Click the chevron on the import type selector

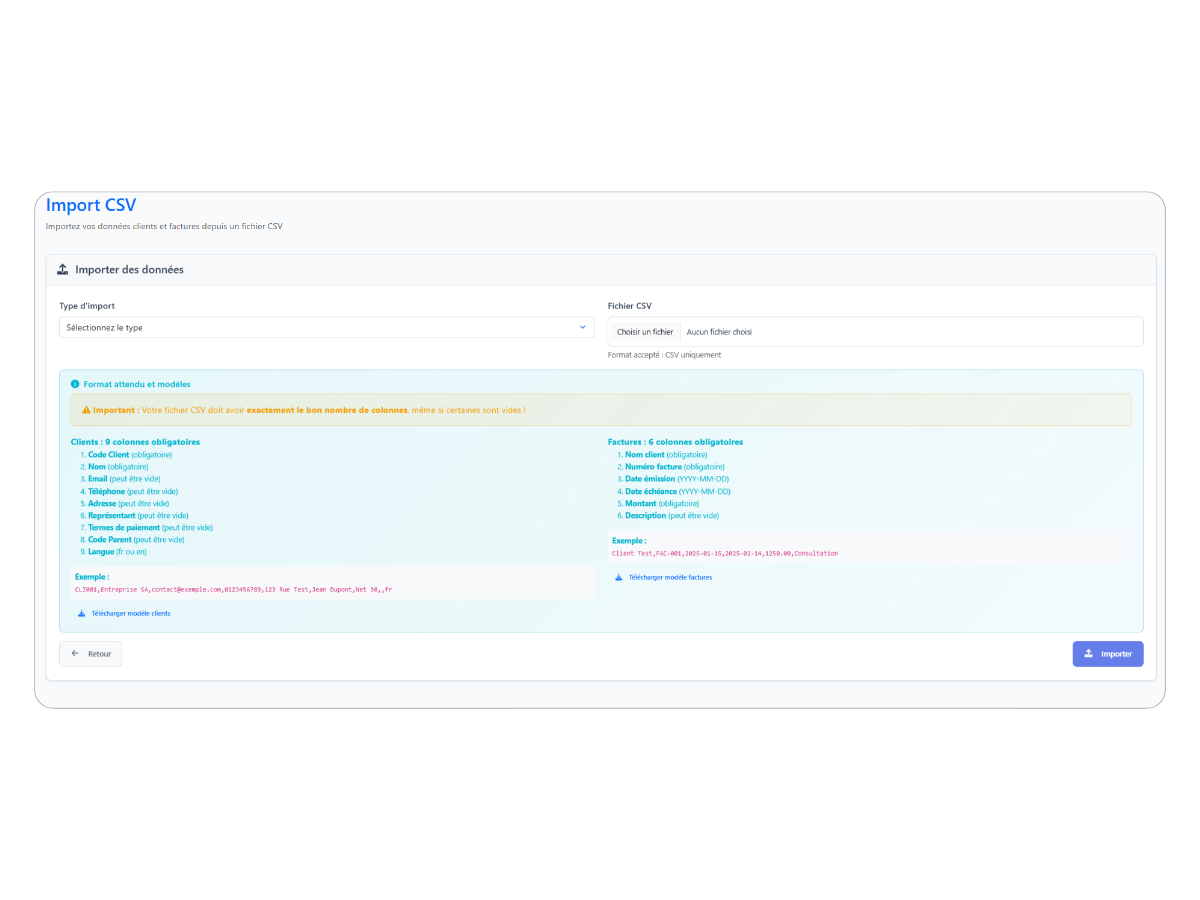(583, 327)
